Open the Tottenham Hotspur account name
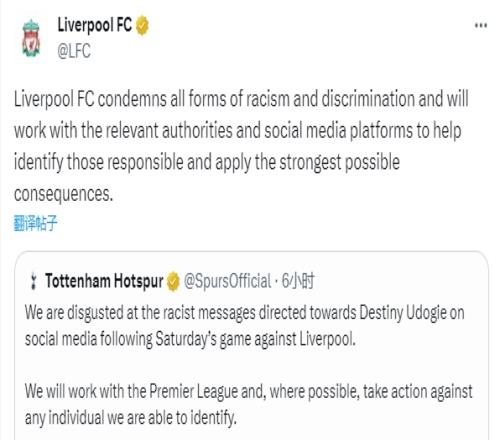The width and height of the screenshot is (500, 440). [104, 281]
